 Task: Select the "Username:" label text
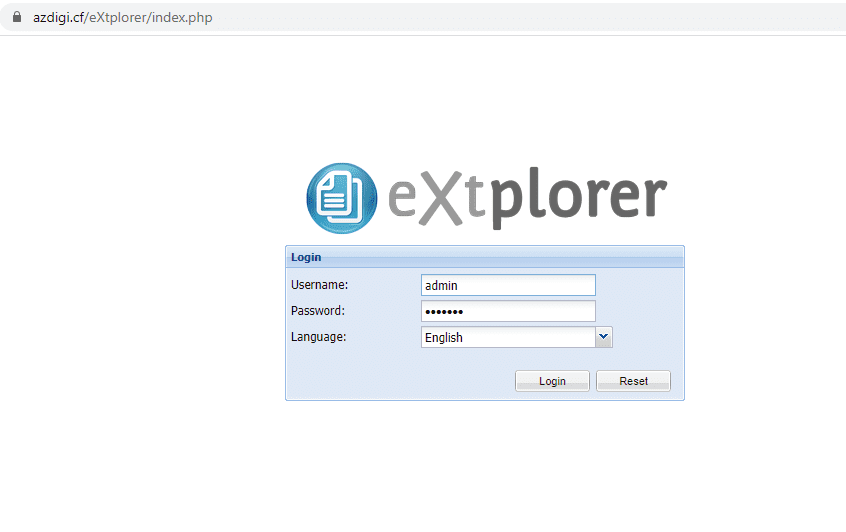tap(319, 285)
